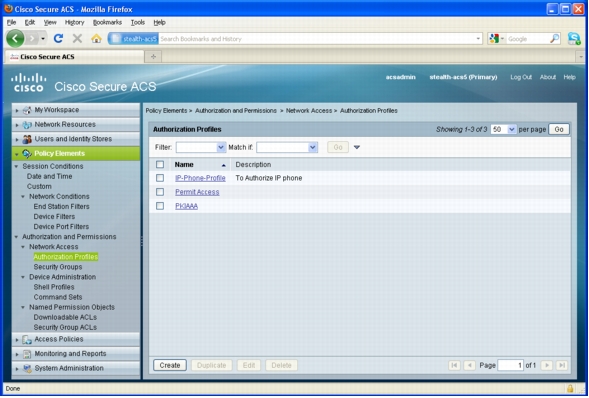The width and height of the screenshot is (589, 398).
Task: Go to last page icon
Action: click(562, 365)
